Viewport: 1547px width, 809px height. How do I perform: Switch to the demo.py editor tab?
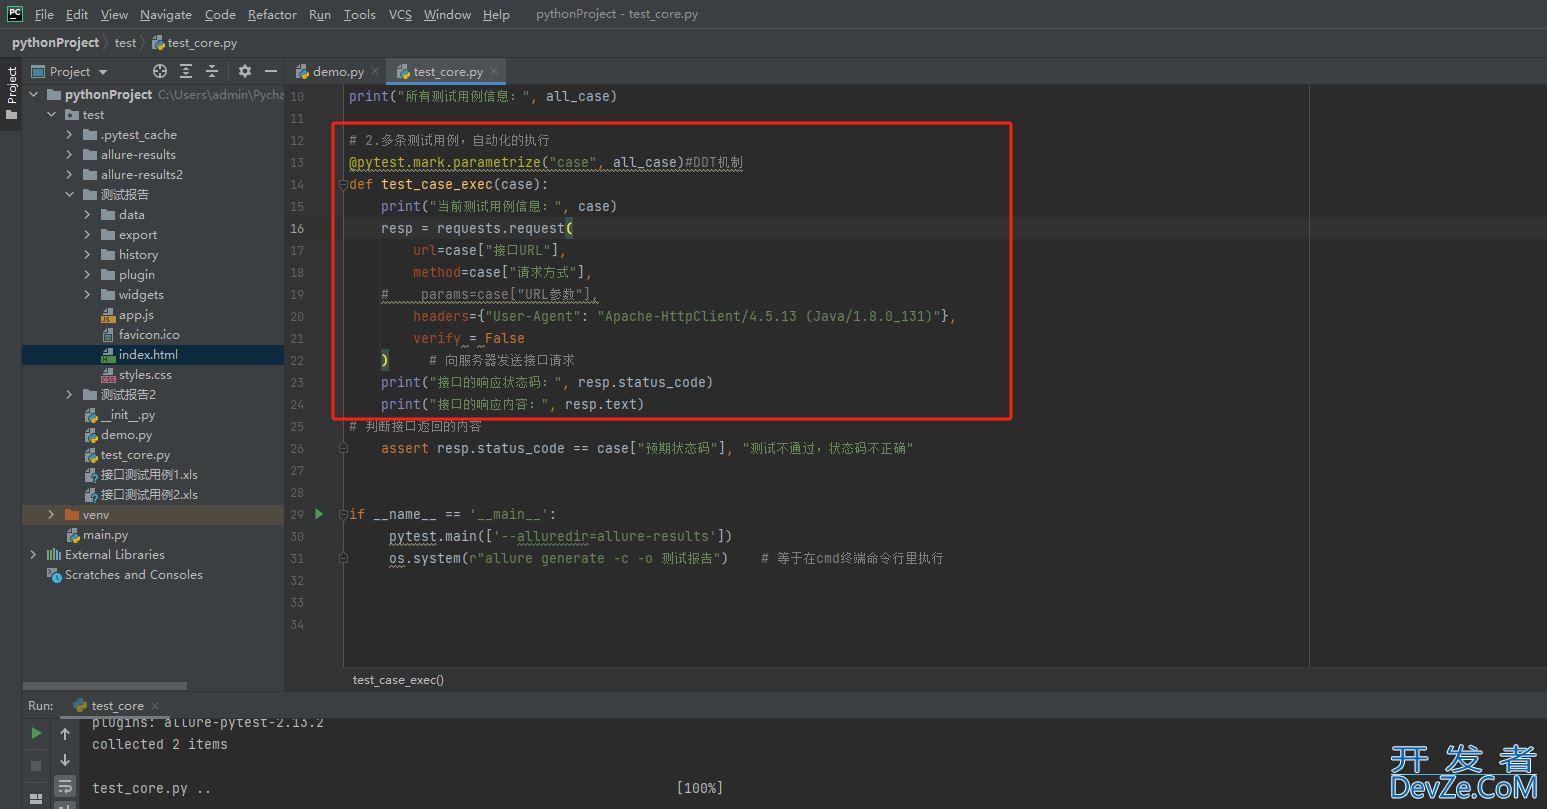[338, 71]
